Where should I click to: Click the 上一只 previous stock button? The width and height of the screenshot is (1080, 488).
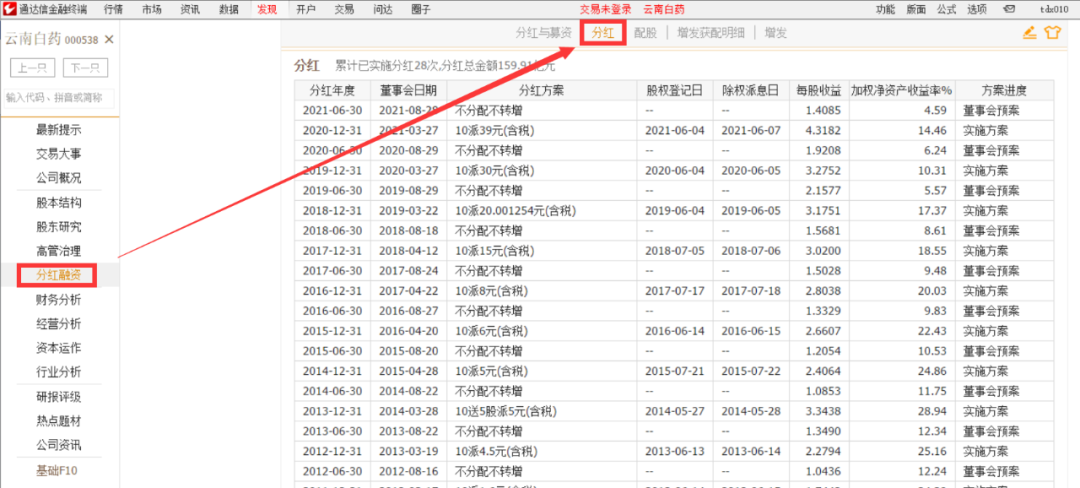33,68
